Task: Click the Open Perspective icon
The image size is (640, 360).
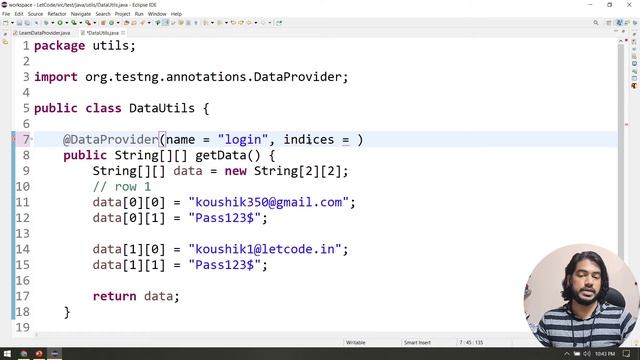Action: 609,22
